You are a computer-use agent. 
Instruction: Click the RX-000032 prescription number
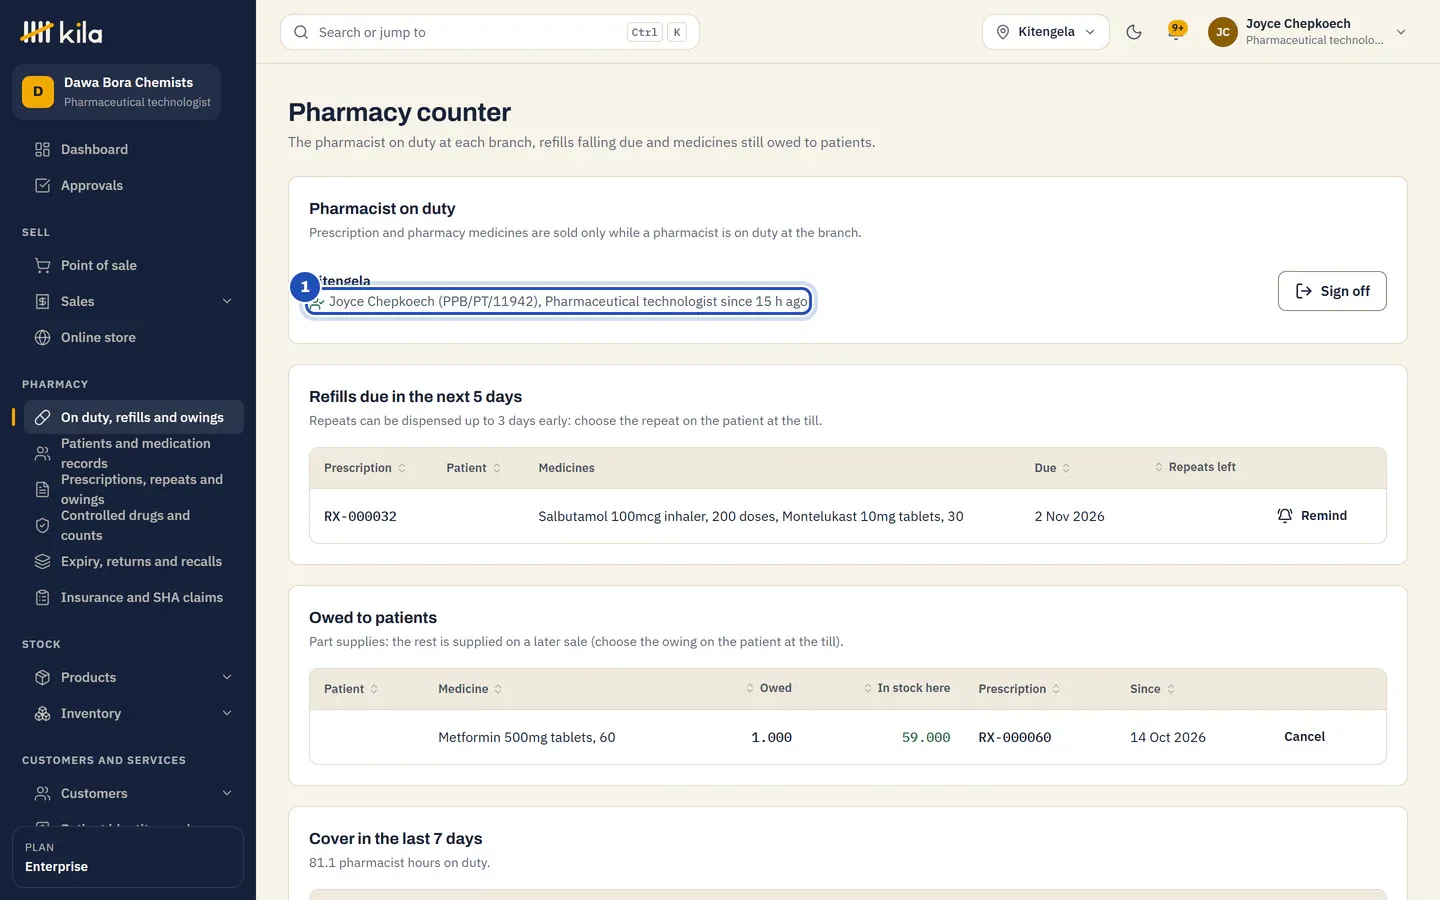pyautogui.click(x=360, y=517)
